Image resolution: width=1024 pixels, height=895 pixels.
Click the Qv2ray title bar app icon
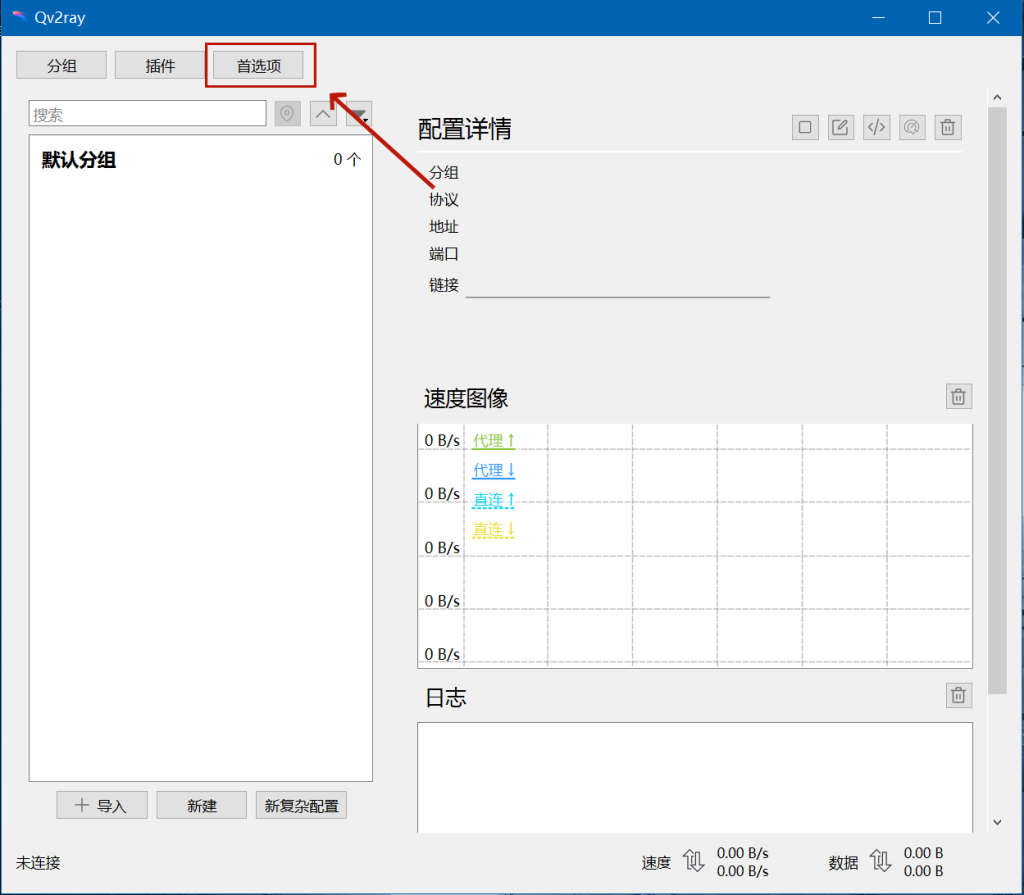click(x=20, y=17)
